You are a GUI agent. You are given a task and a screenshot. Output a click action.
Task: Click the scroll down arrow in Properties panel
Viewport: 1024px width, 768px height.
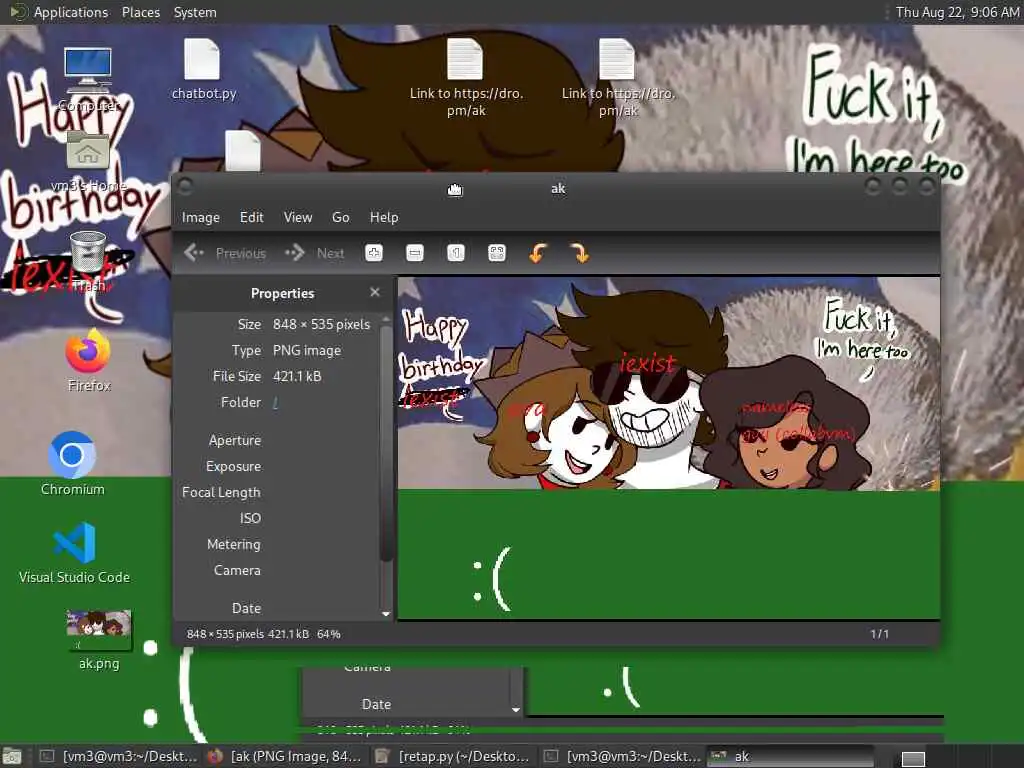386,614
